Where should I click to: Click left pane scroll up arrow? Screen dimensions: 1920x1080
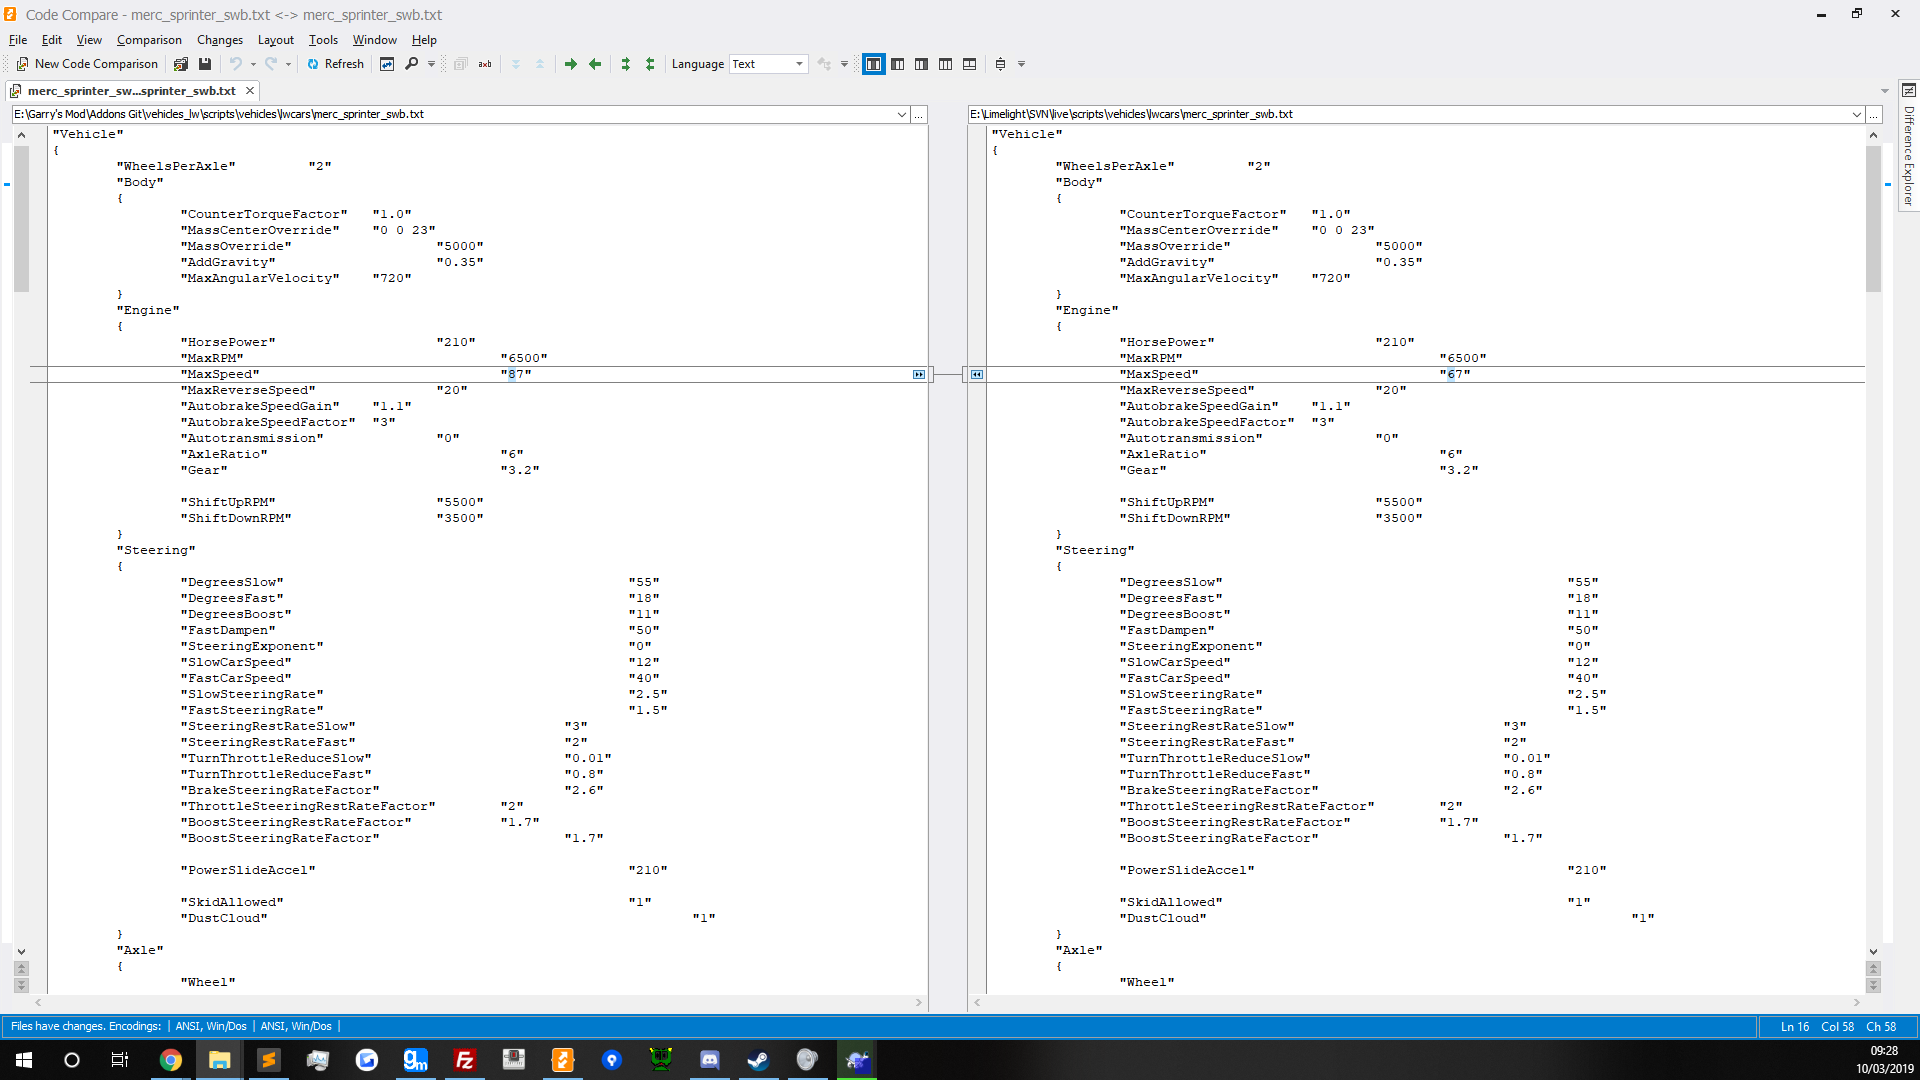tap(22, 135)
